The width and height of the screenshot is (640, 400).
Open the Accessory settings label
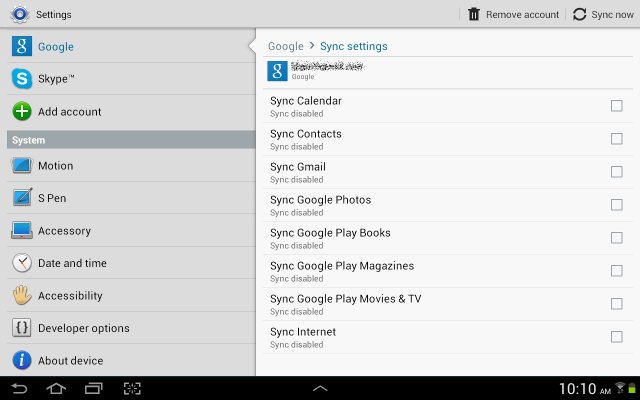64,231
